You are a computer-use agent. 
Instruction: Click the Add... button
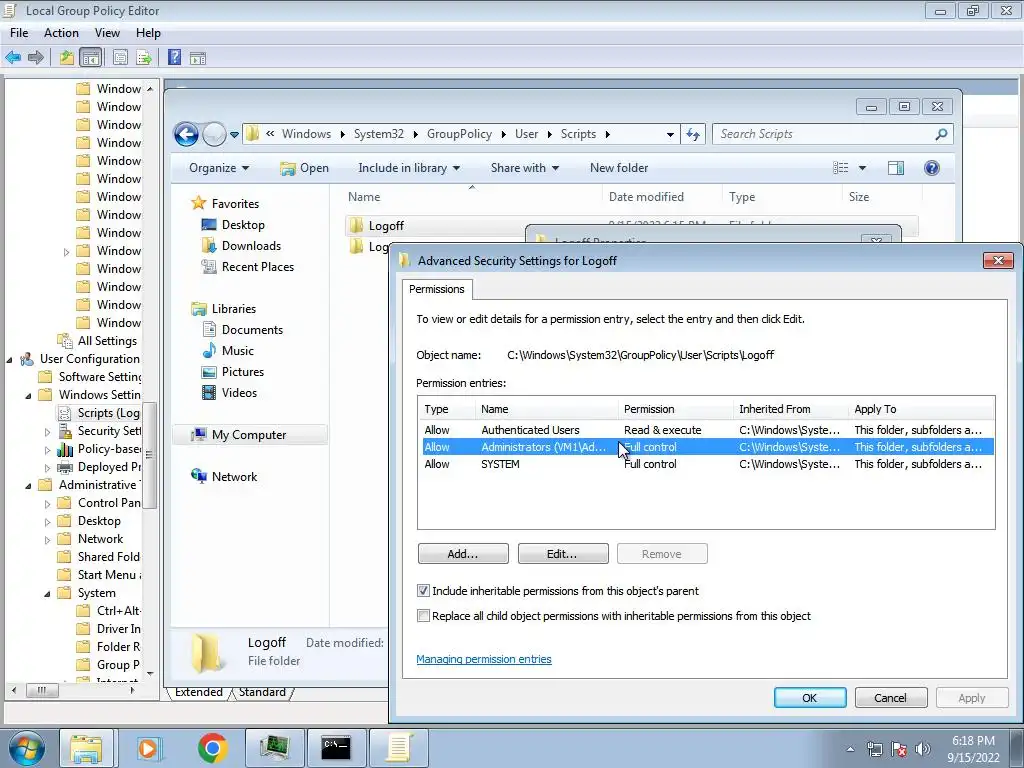(x=463, y=554)
